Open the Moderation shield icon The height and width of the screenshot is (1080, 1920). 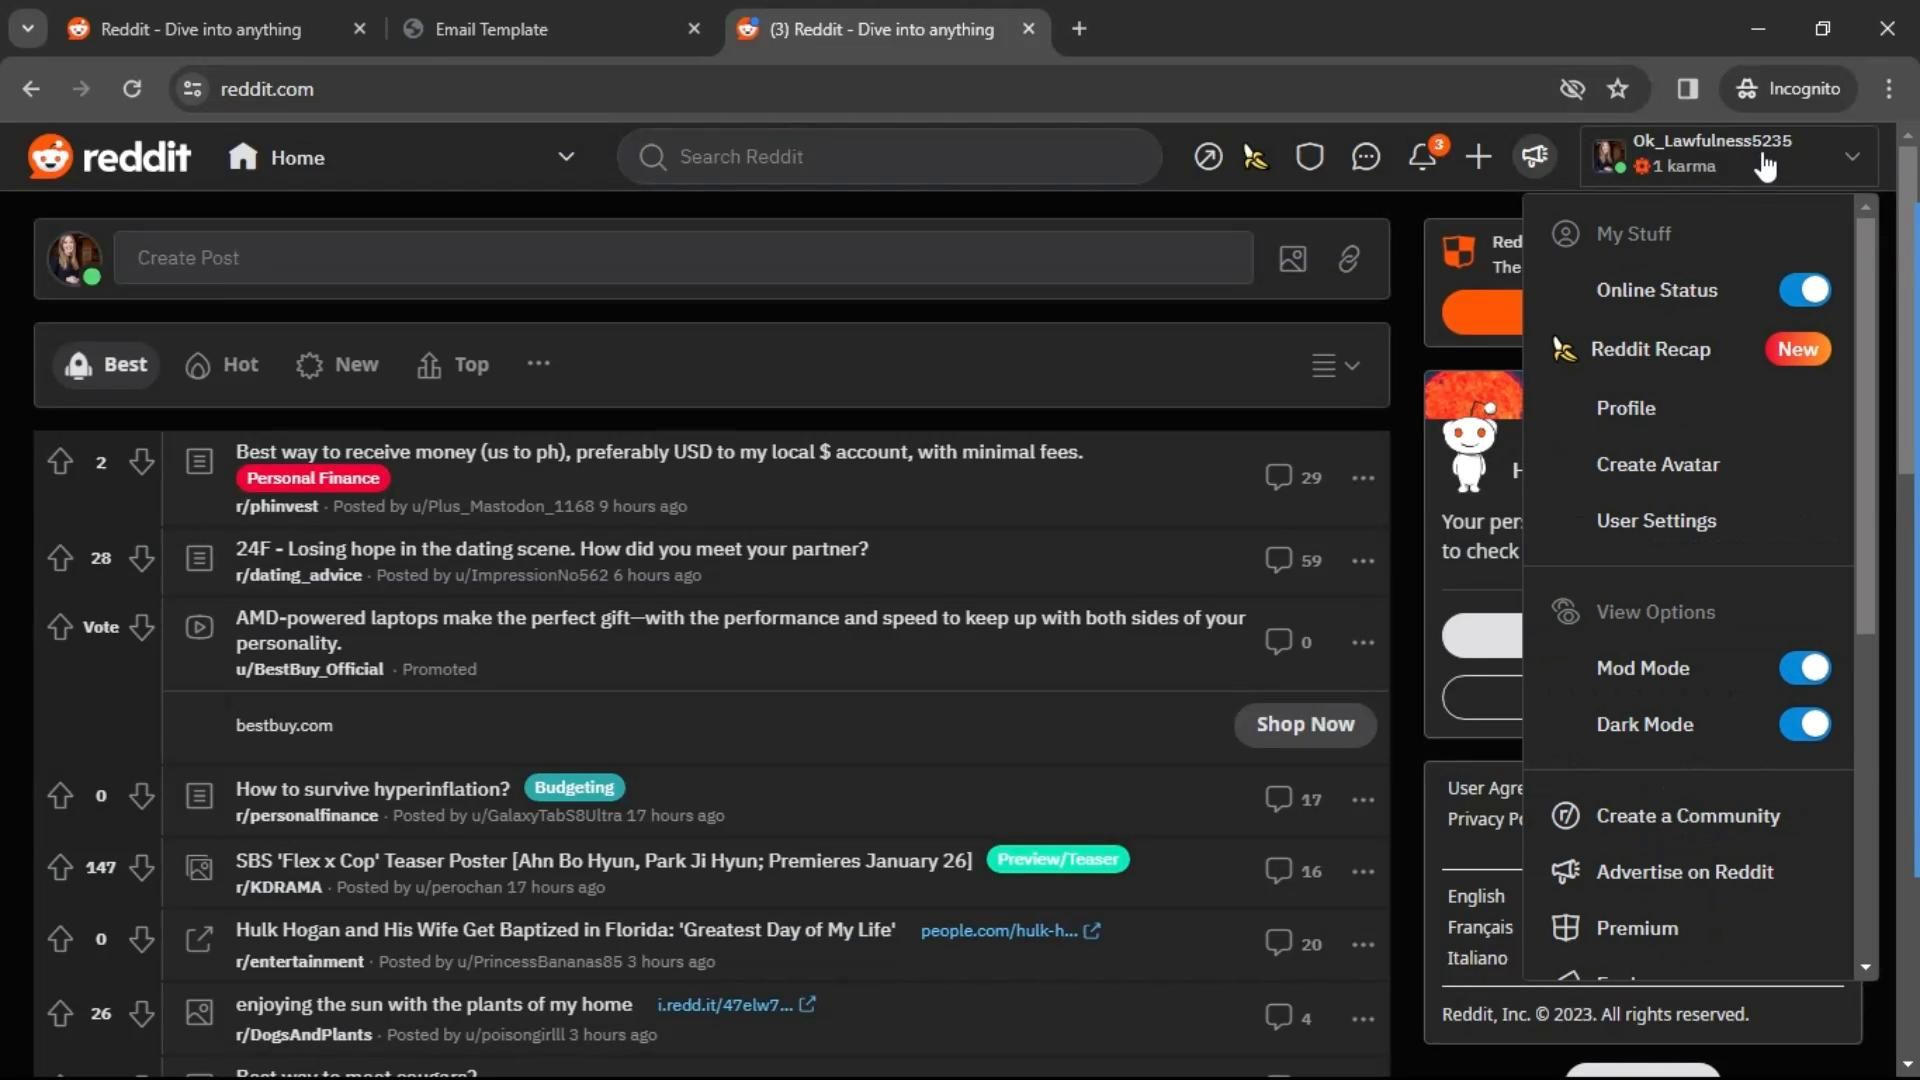(1309, 157)
